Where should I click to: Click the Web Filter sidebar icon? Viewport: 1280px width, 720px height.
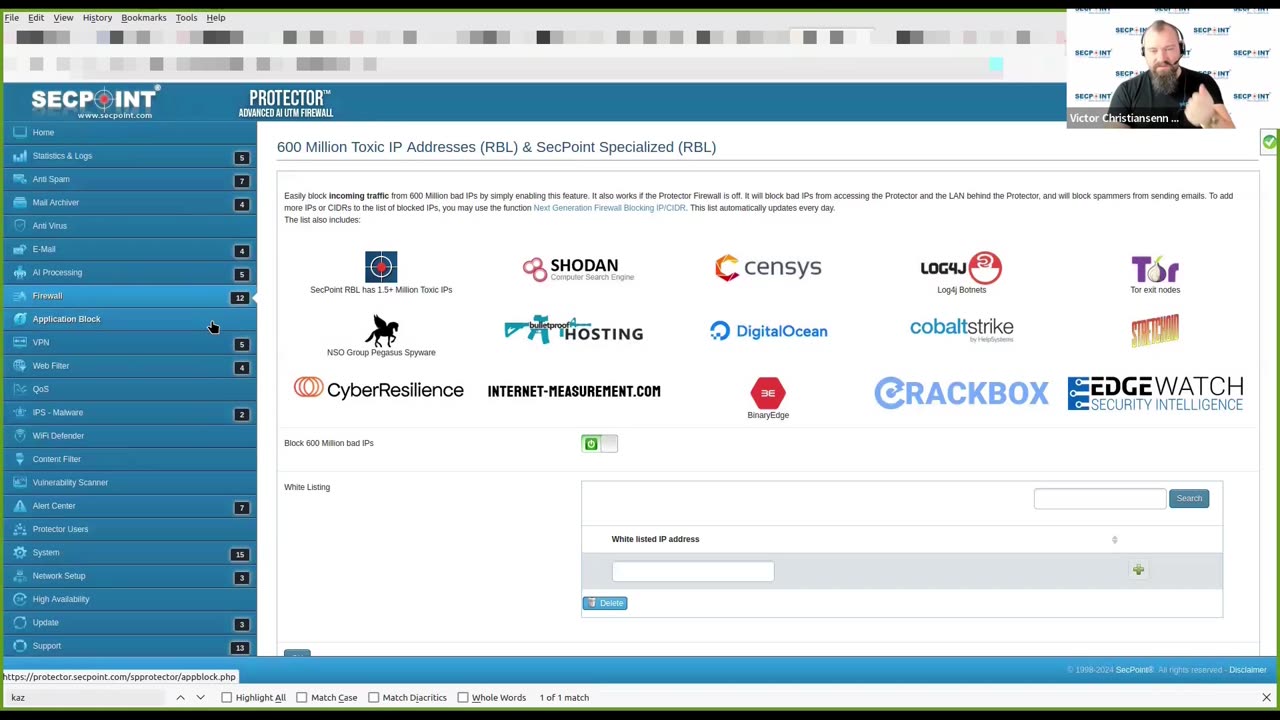pyautogui.click(x=20, y=366)
